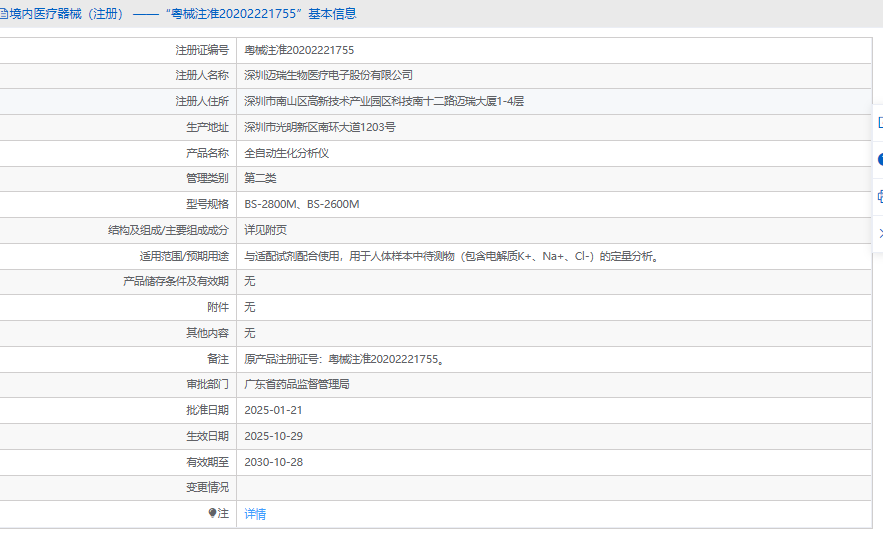Click 无 in the 产品储存条件及有效期 row
The height and width of the screenshot is (537, 883).
[249, 281]
